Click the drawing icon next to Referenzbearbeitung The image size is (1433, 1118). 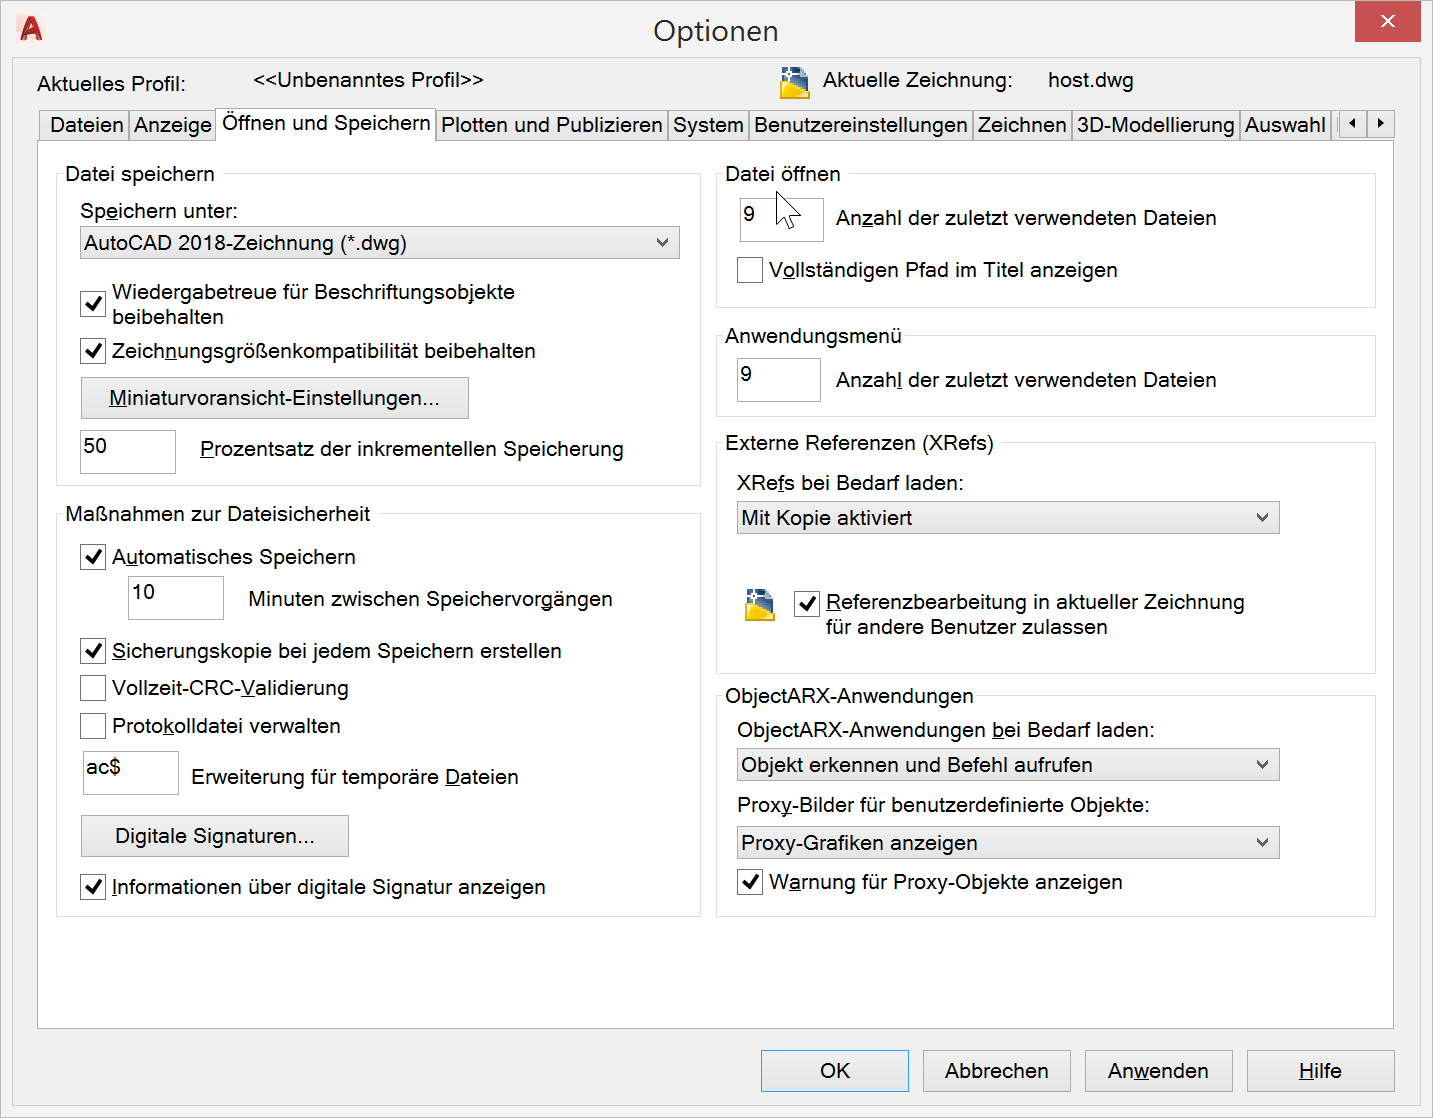[760, 605]
